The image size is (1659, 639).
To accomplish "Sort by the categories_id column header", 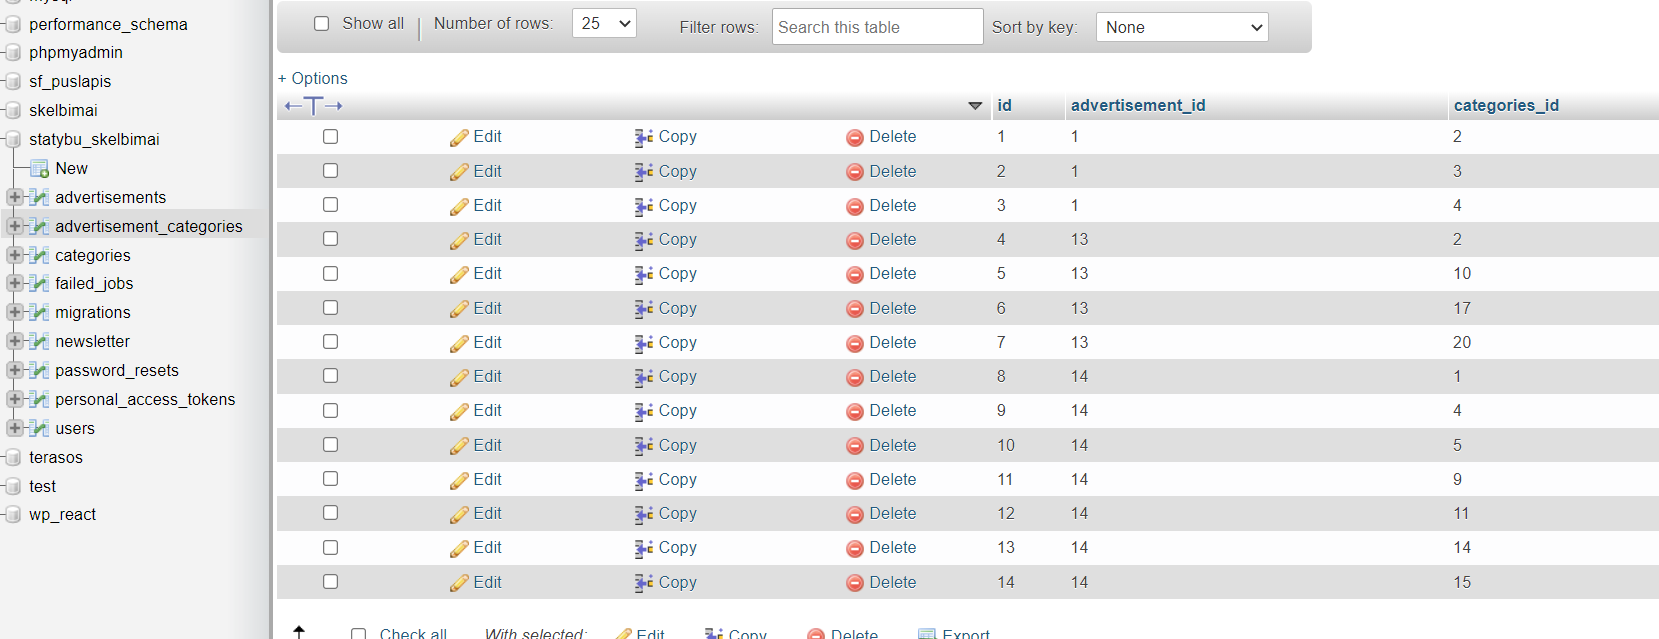I will pyautogui.click(x=1506, y=105).
